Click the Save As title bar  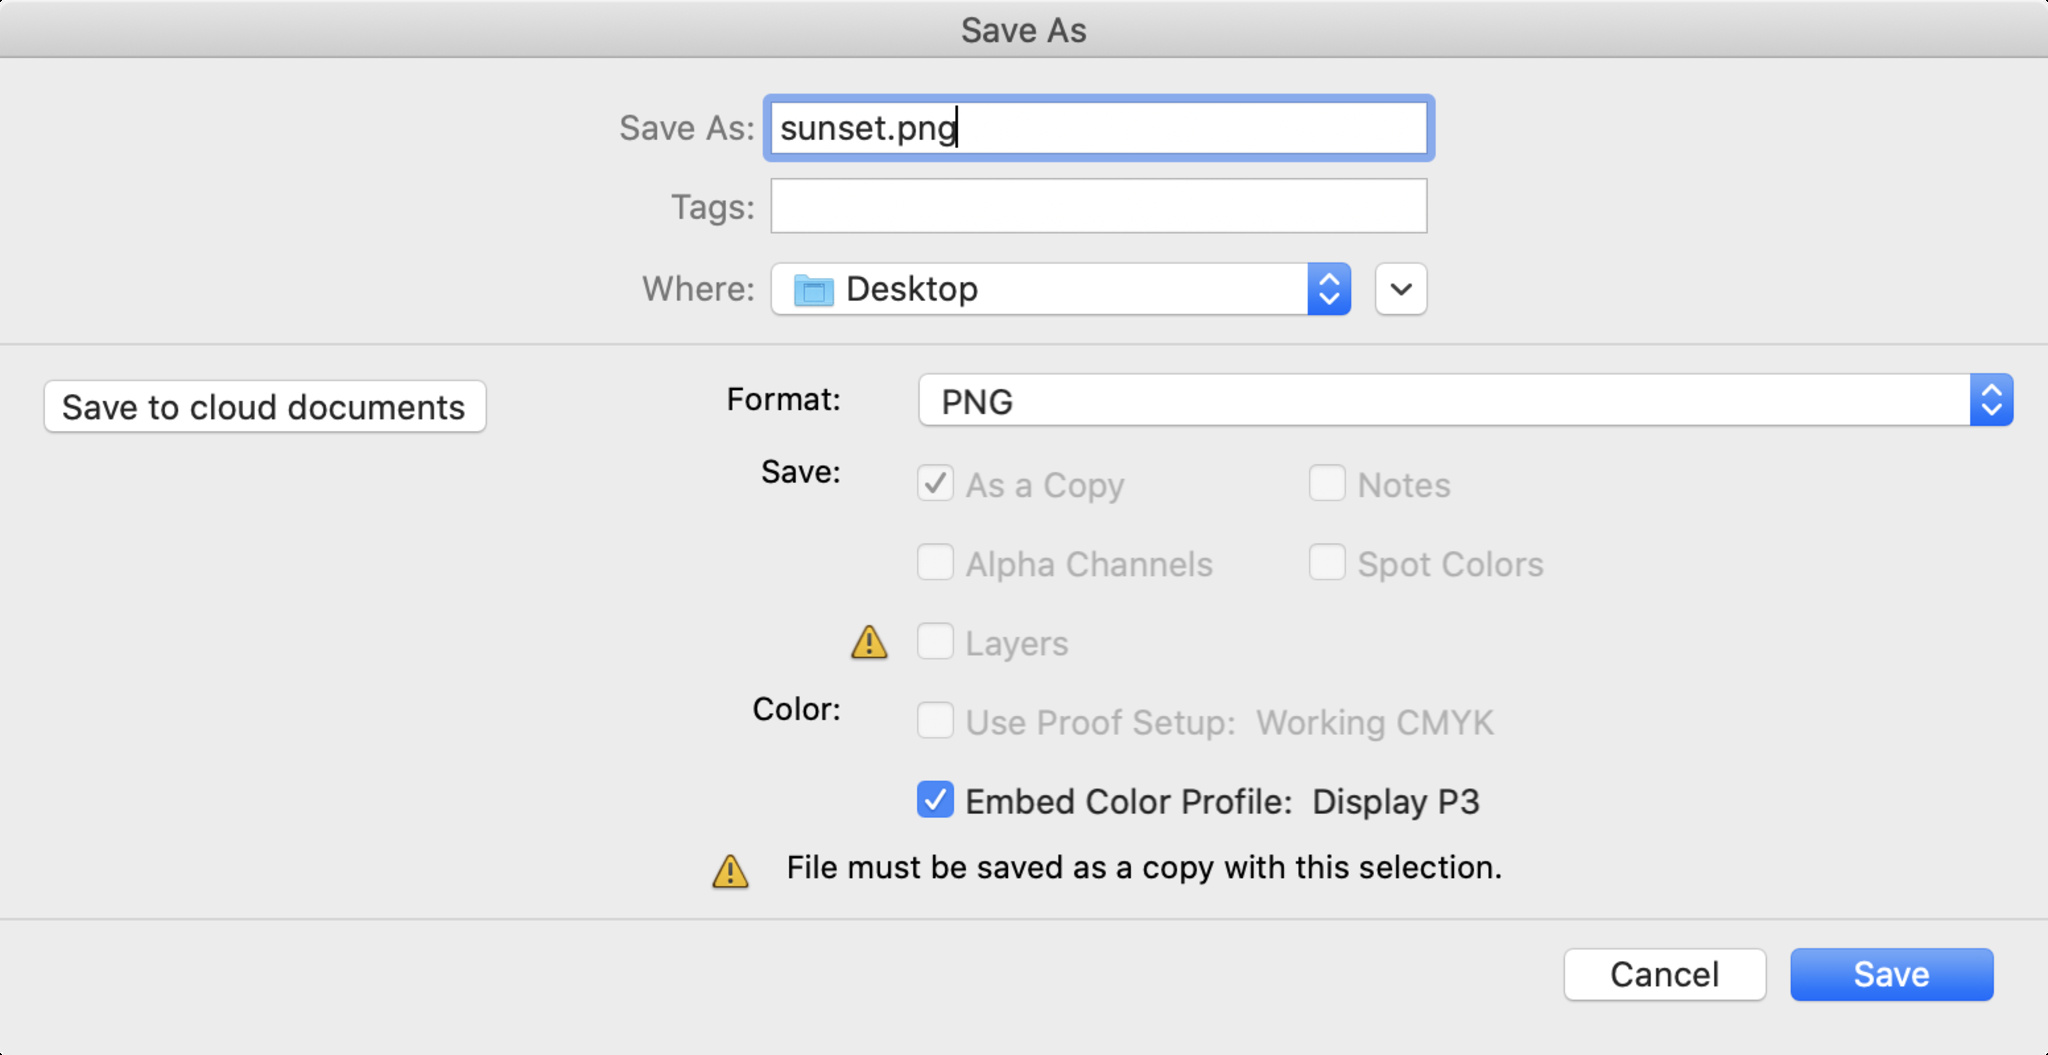[1024, 30]
